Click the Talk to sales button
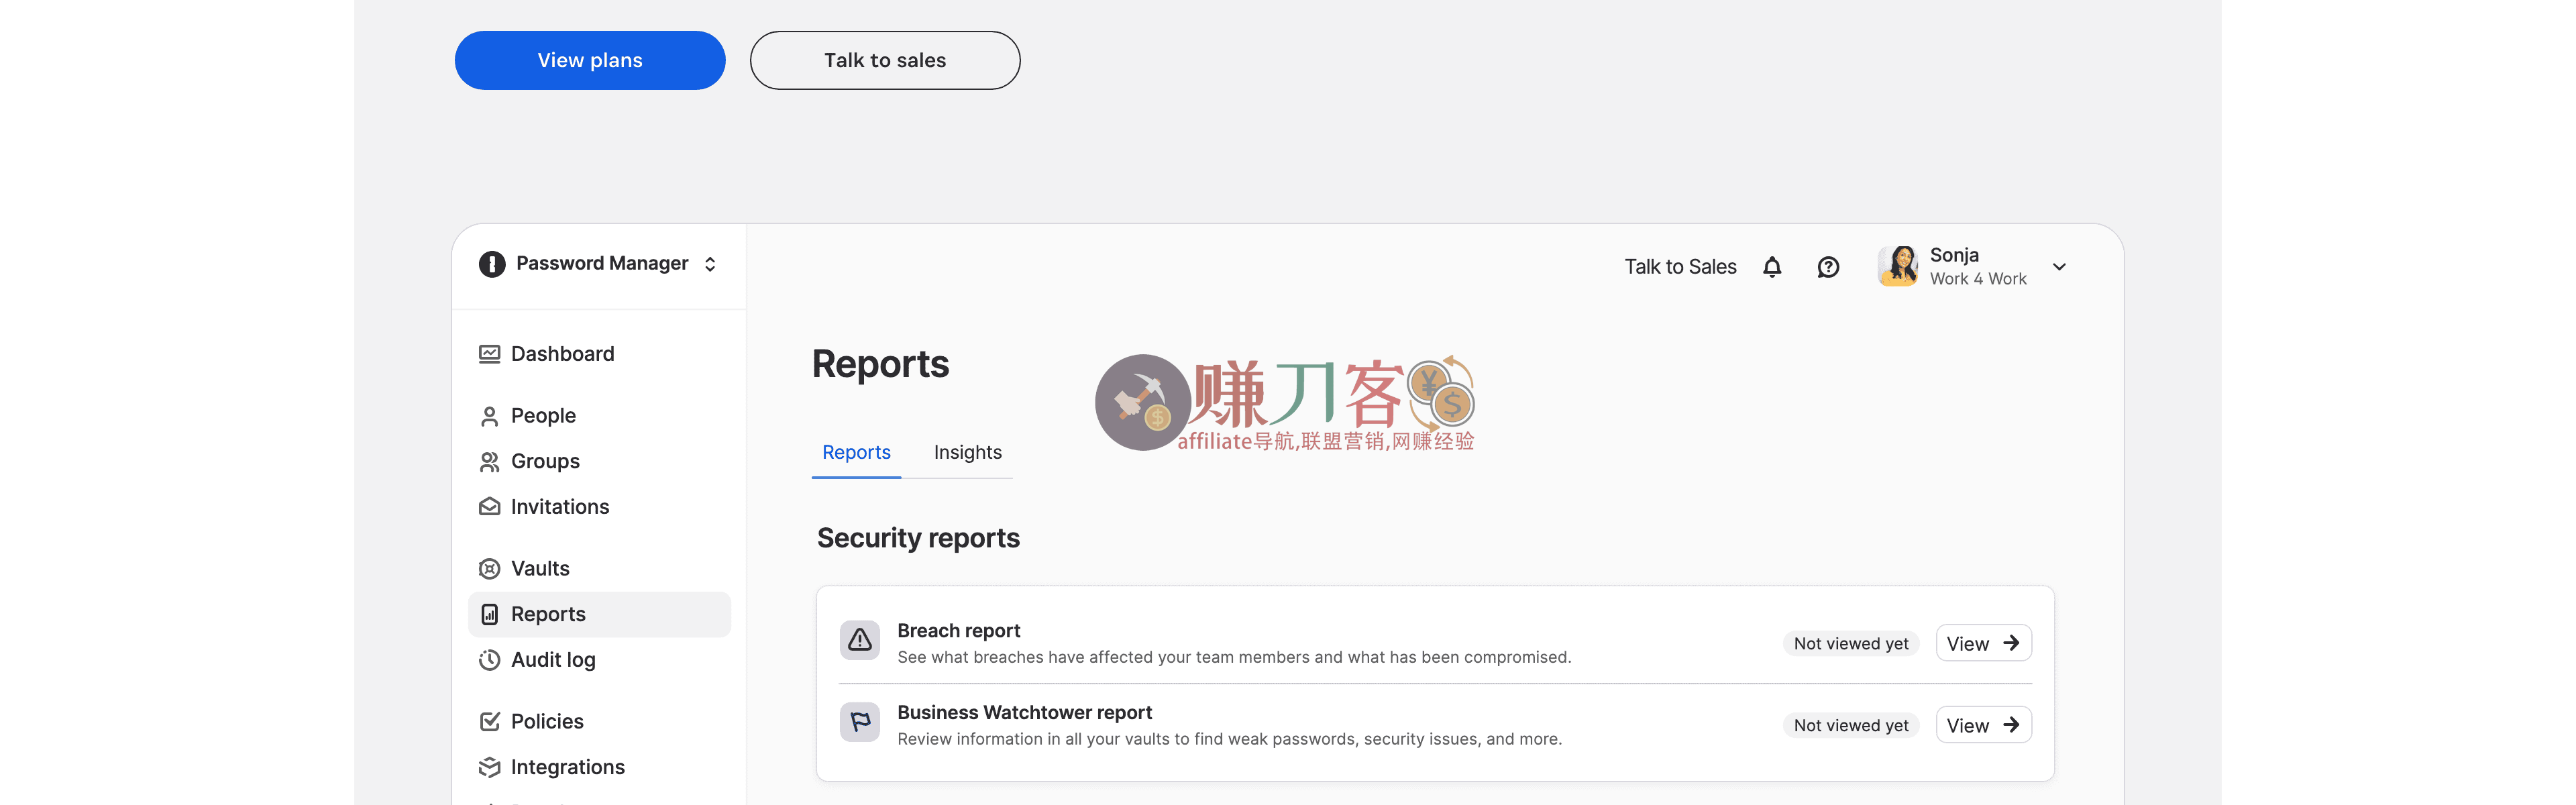 pos(884,60)
